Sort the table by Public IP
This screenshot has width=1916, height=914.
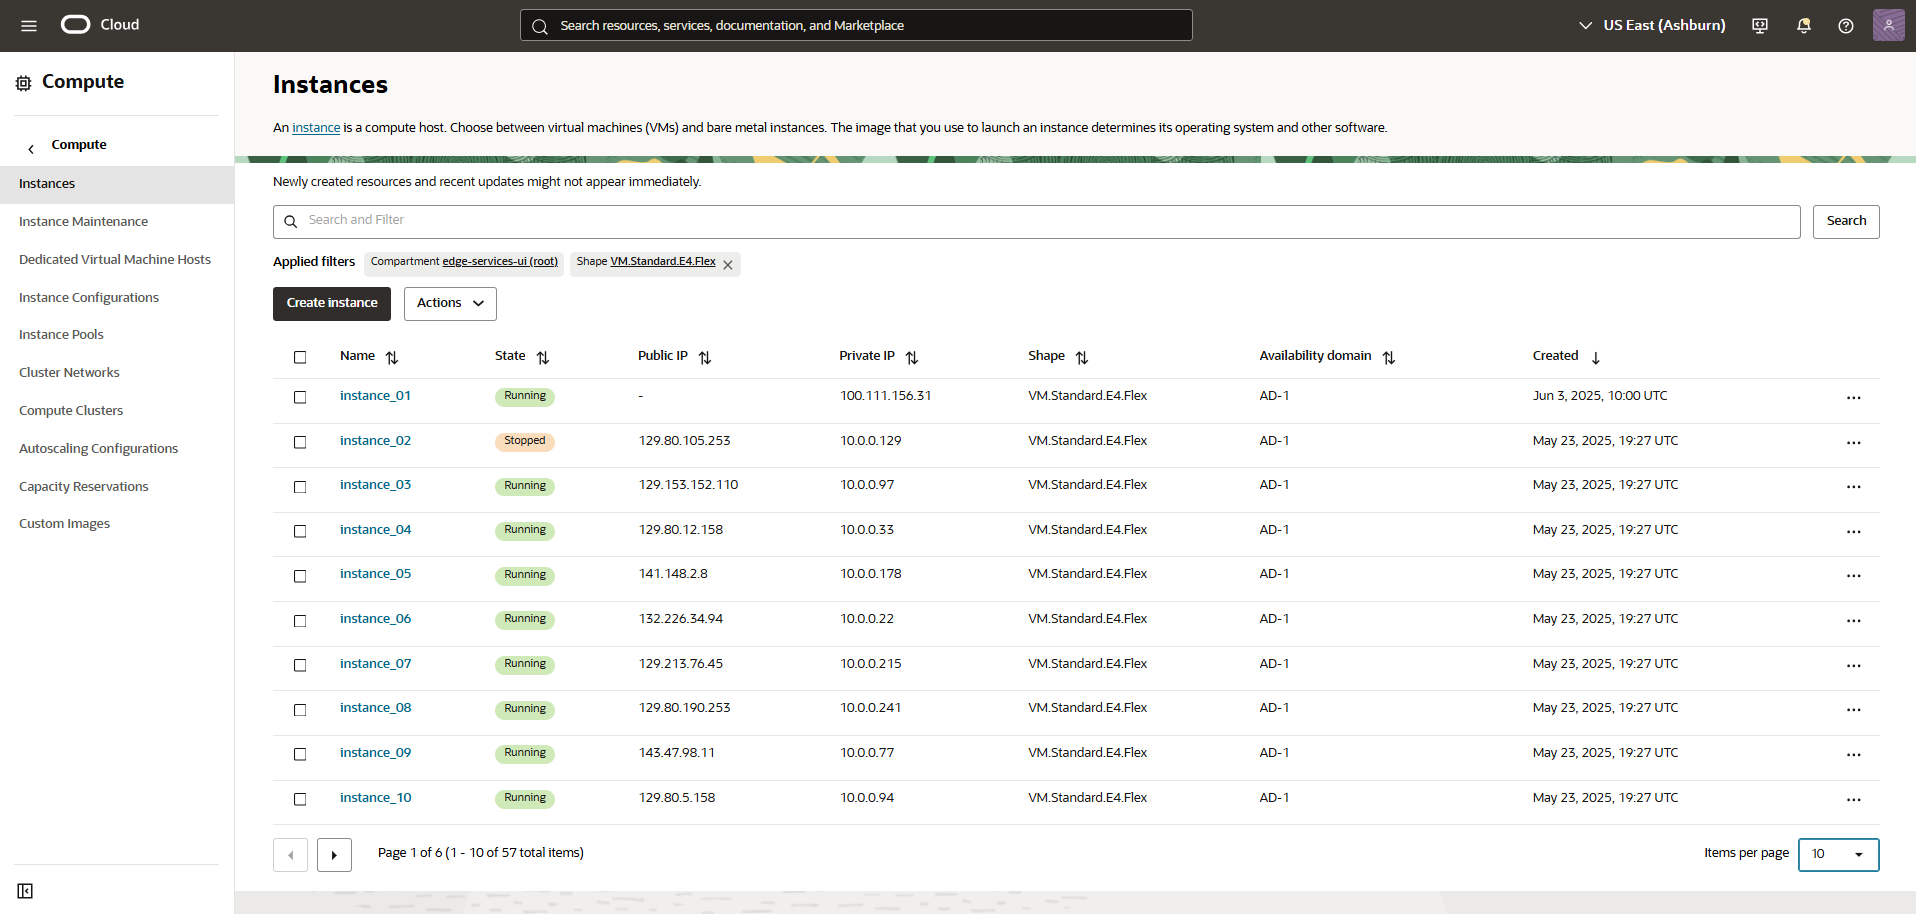(x=705, y=357)
